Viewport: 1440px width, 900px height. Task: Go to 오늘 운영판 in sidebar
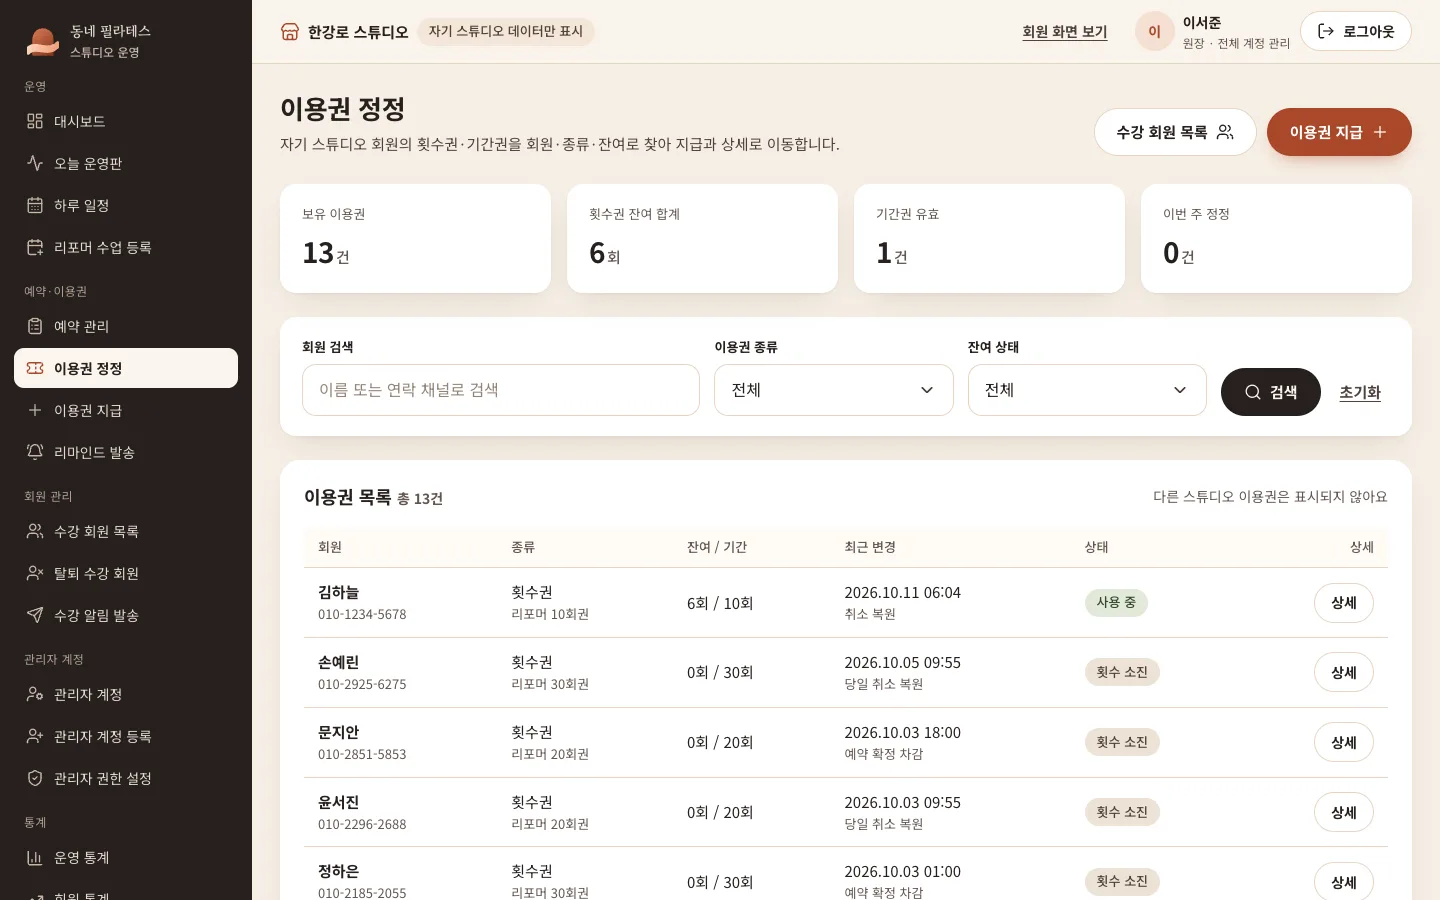(126, 163)
